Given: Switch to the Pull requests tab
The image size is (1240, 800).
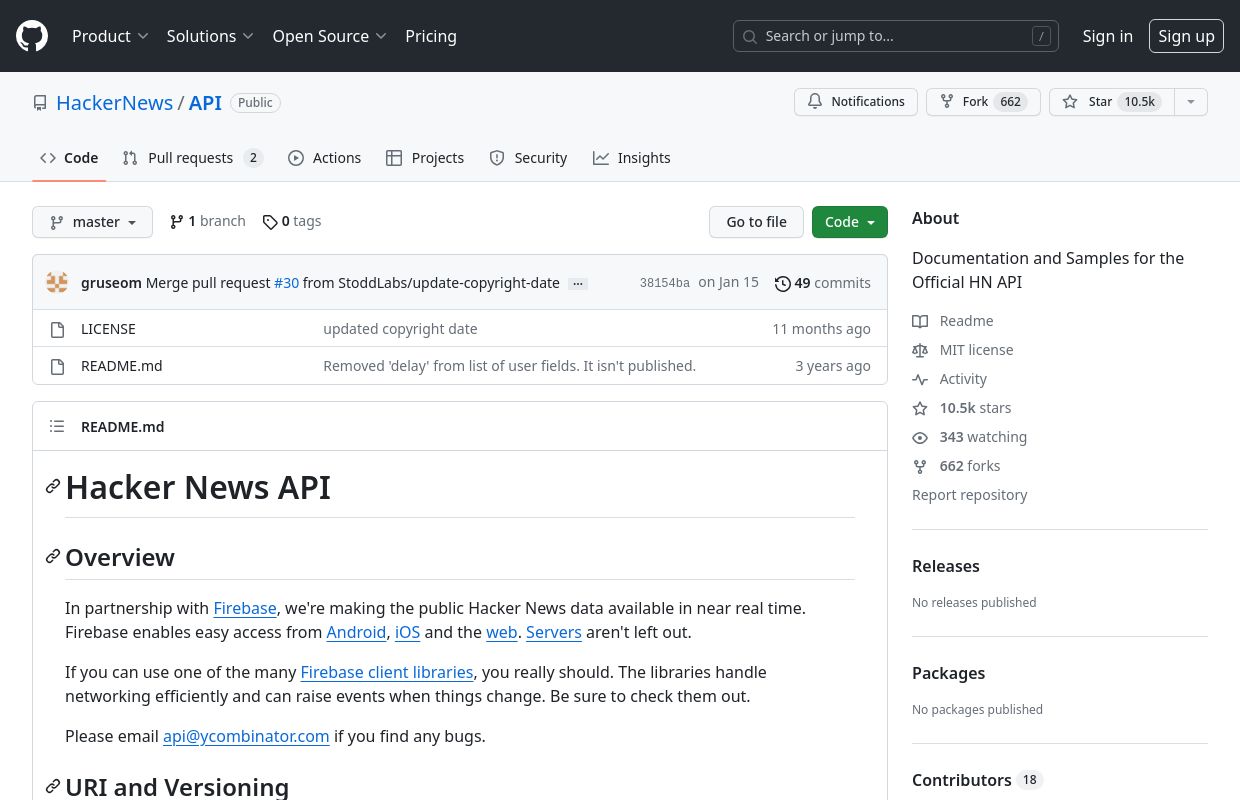Looking at the screenshot, I should tap(192, 158).
